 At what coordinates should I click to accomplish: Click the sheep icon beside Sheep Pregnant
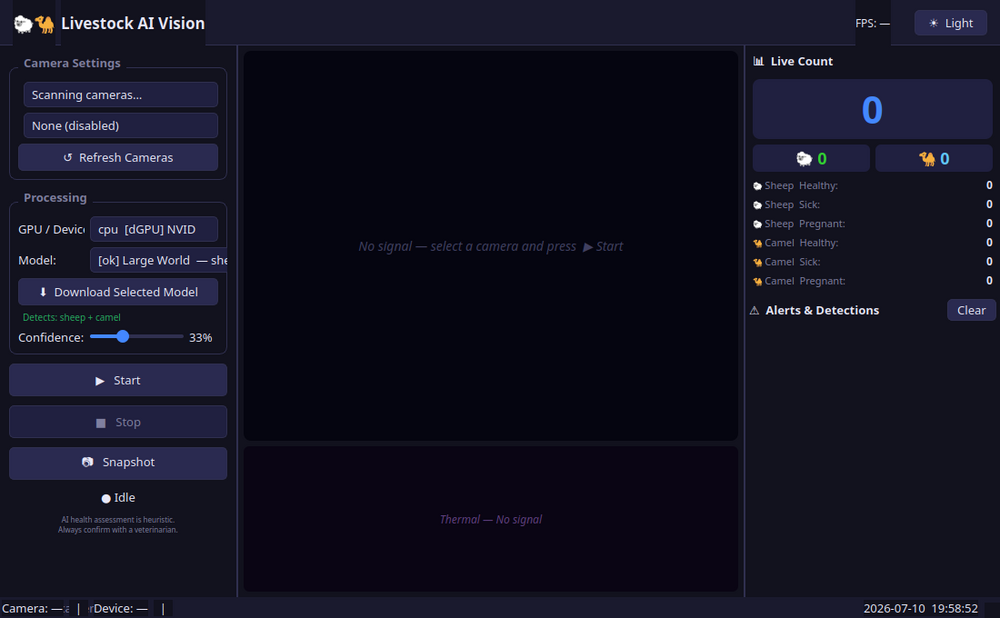click(x=757, y=224)
